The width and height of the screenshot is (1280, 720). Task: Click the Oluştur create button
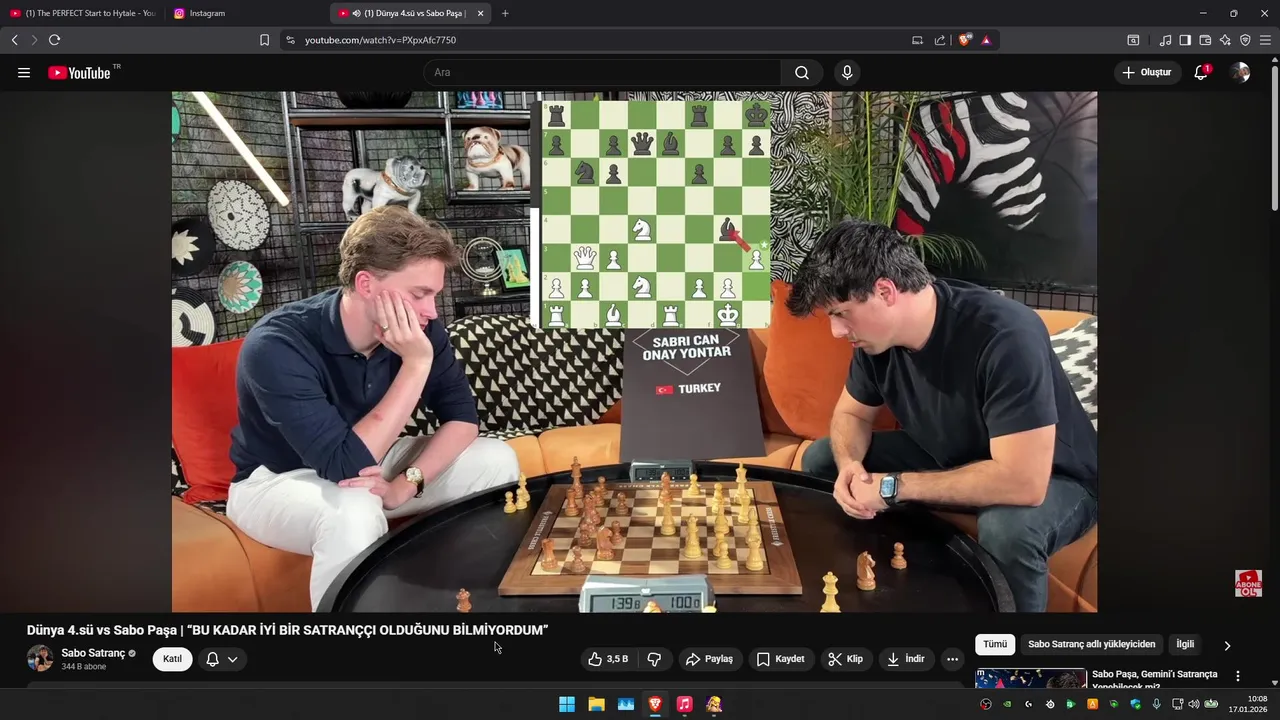pos(1146,73)
